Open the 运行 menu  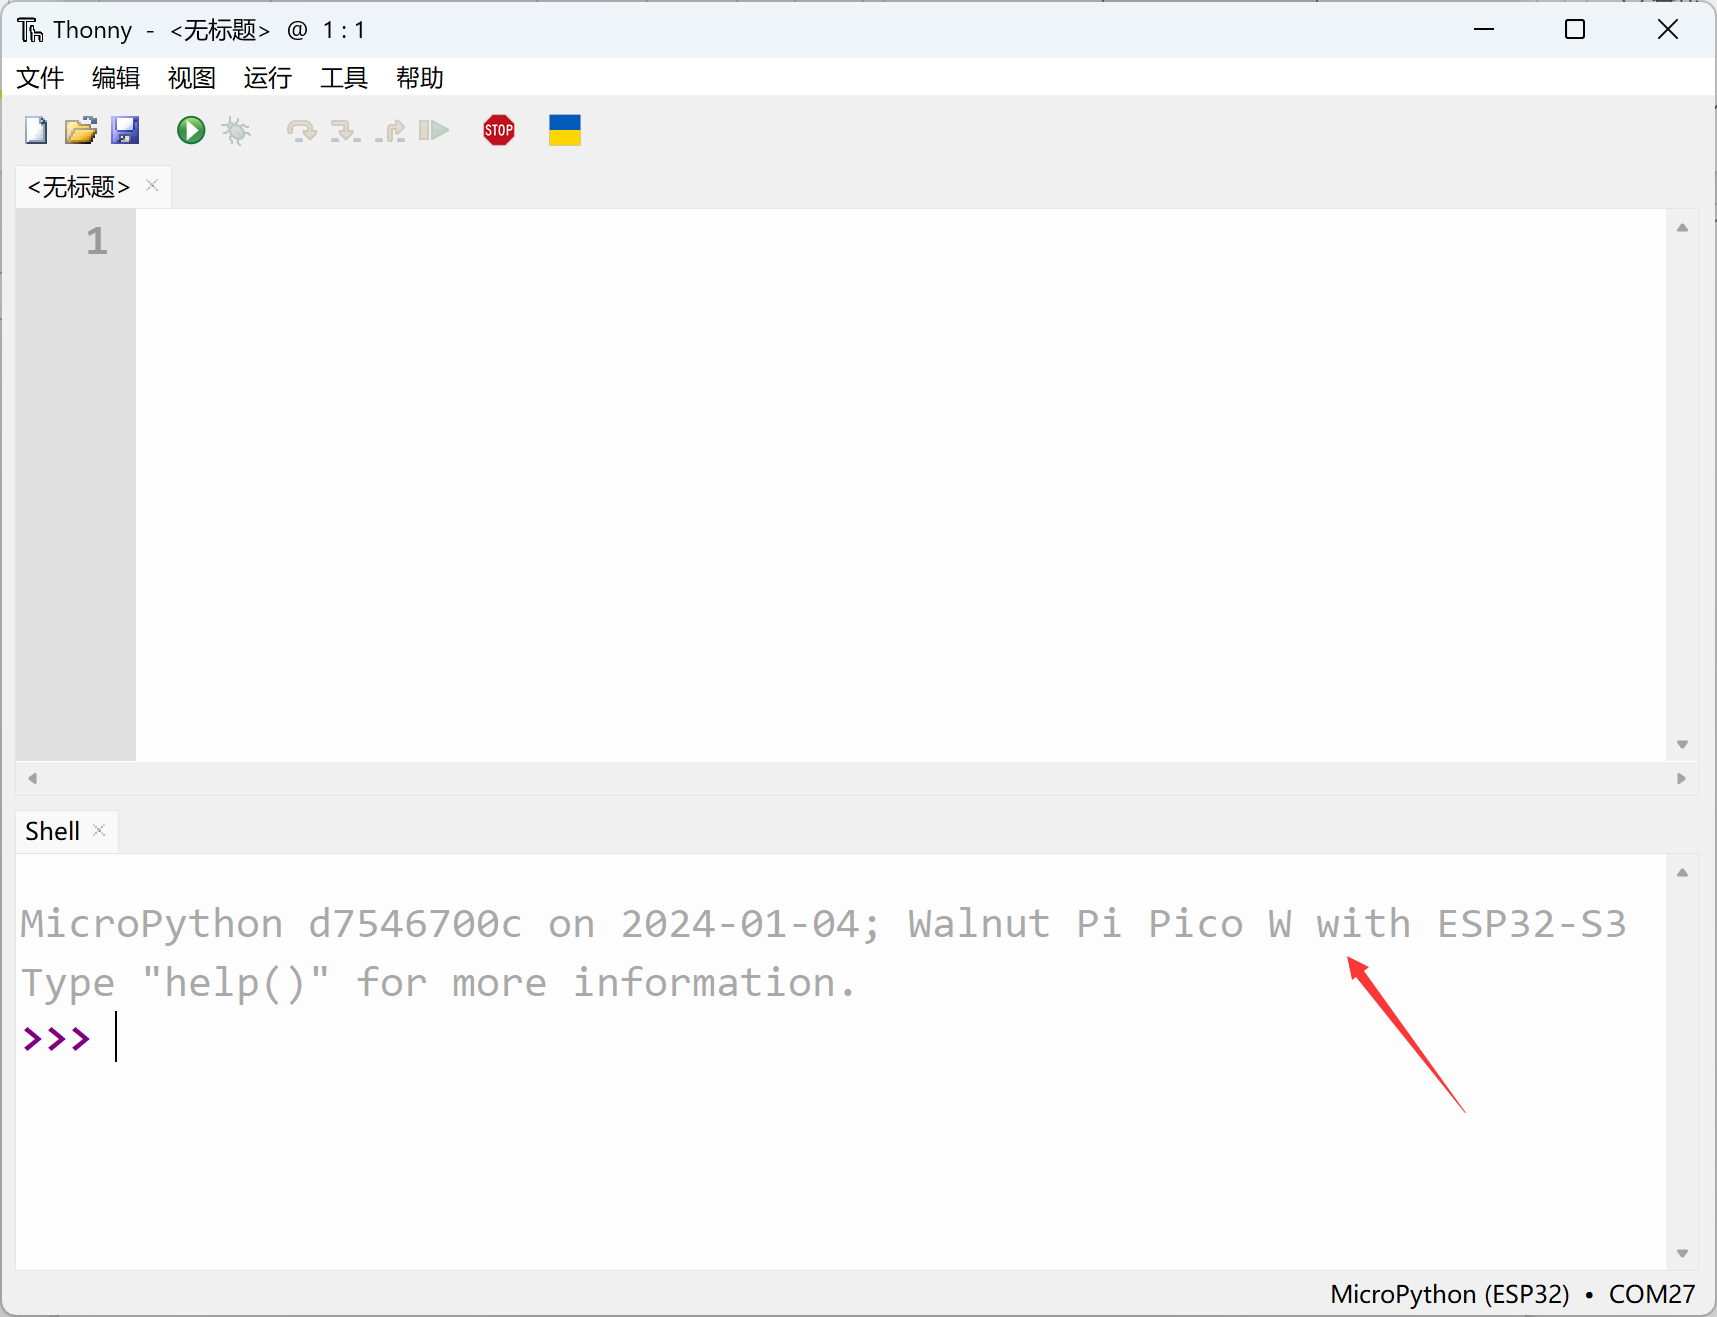(266, 78)
